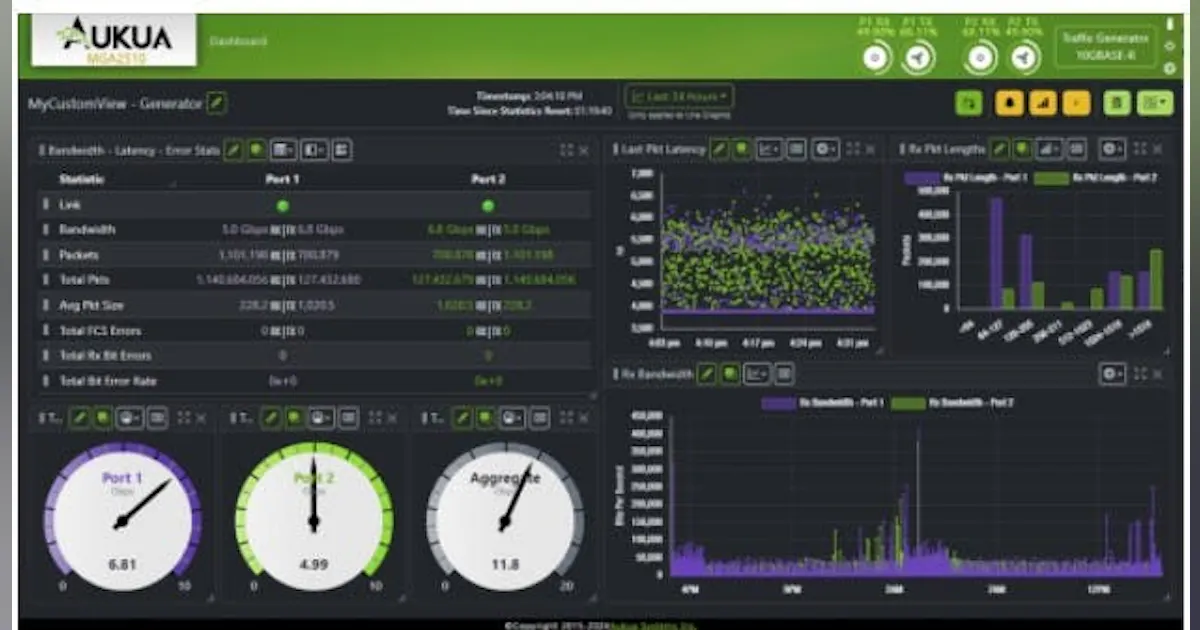Edit the Rx Bandwidth panel
Viewport: 1200px width, 630px height.
pyautogui.click(x=707, y=374)
